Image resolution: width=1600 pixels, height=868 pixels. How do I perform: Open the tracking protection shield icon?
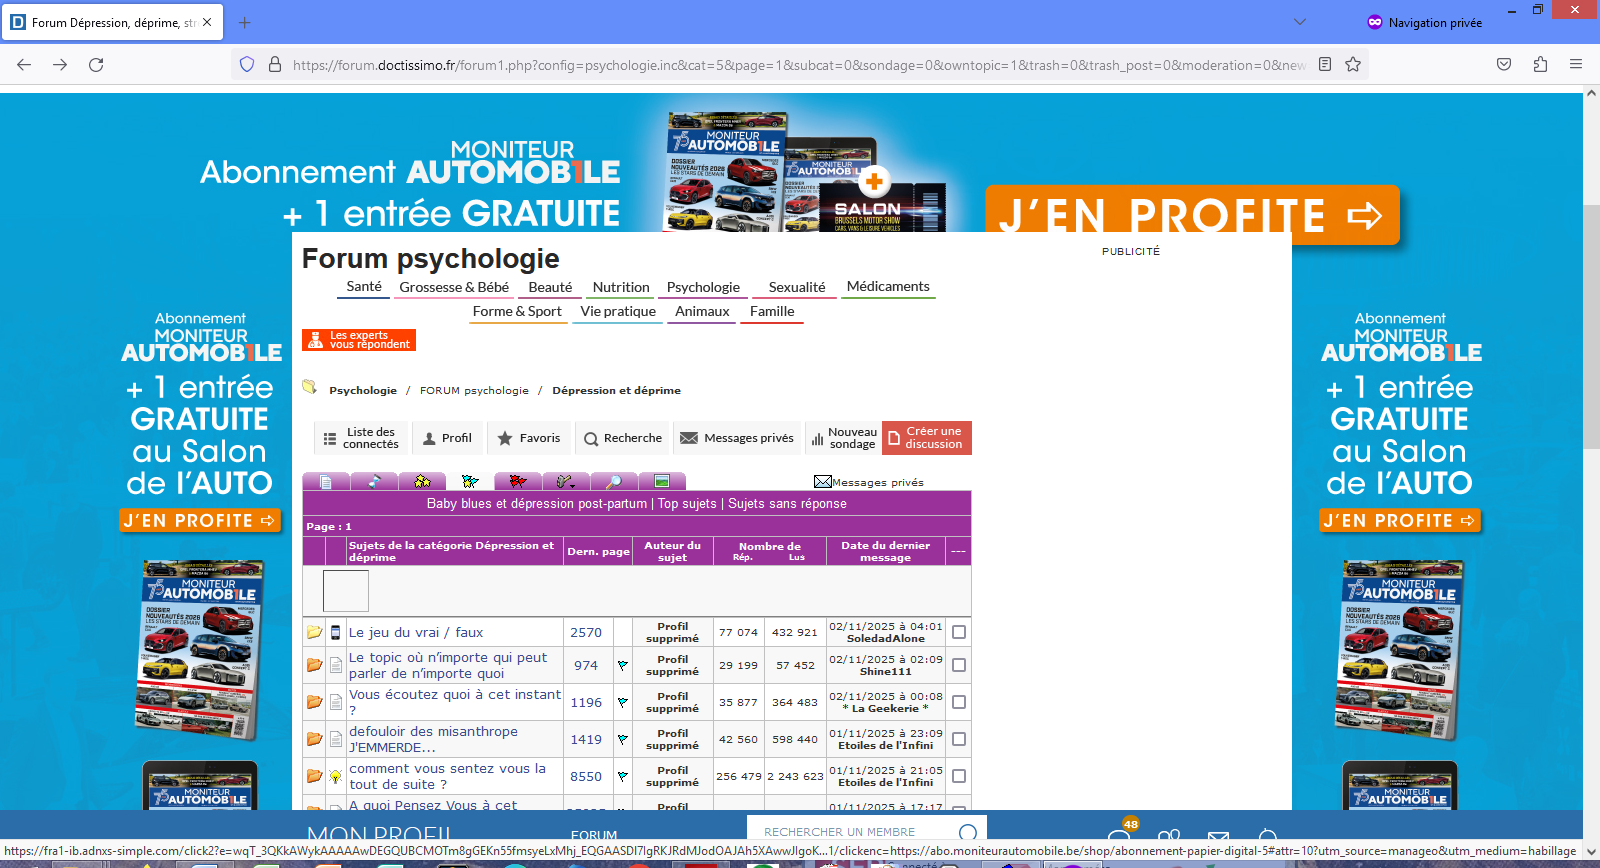[x=247, y=65]
